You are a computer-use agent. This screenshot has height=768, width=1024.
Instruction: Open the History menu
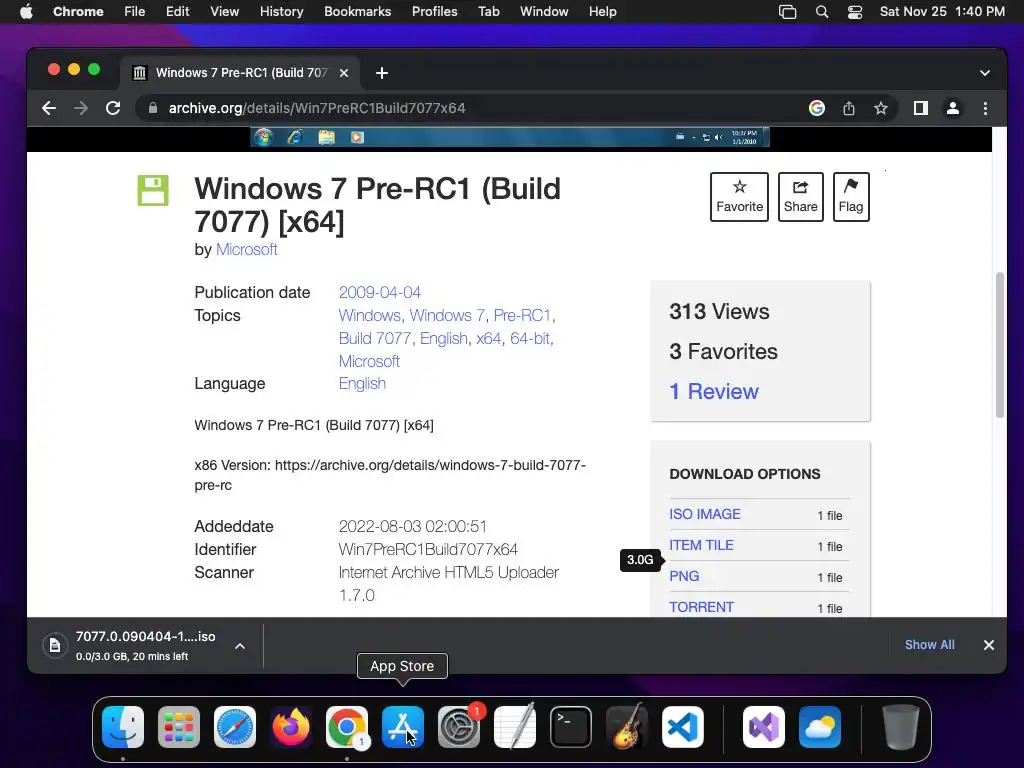[x=281, y=12]
